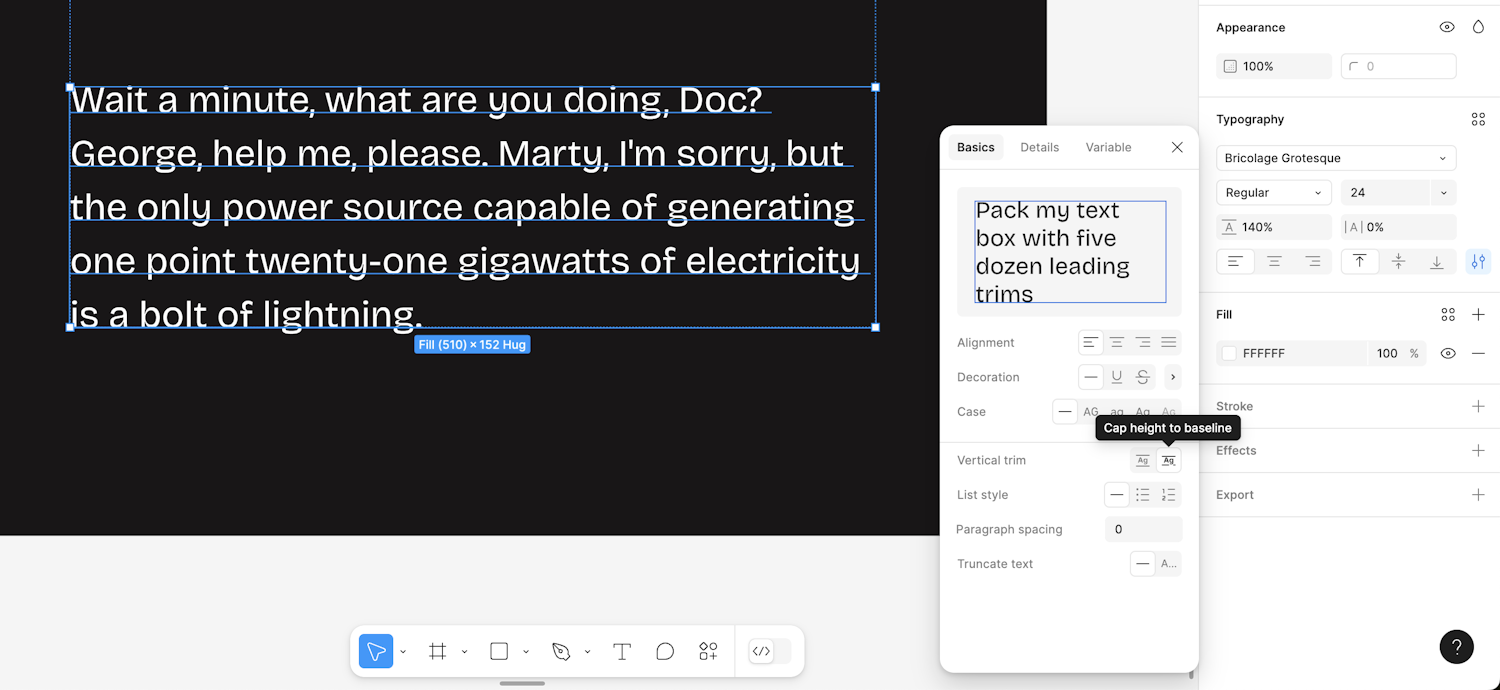Switch to the Details tab
The width and height of the screenshot is (1500, 690).
coord(1039,147)
